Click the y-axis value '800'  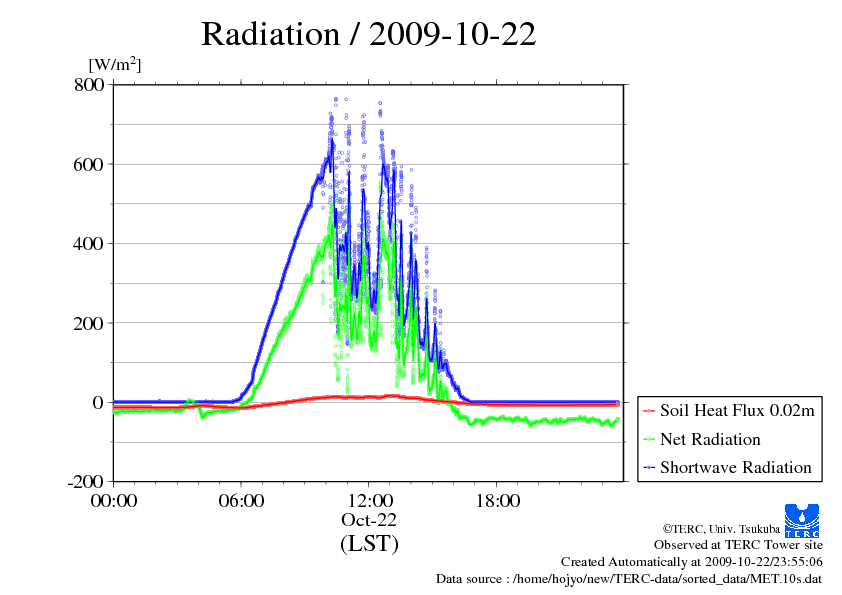coord(89,84)
